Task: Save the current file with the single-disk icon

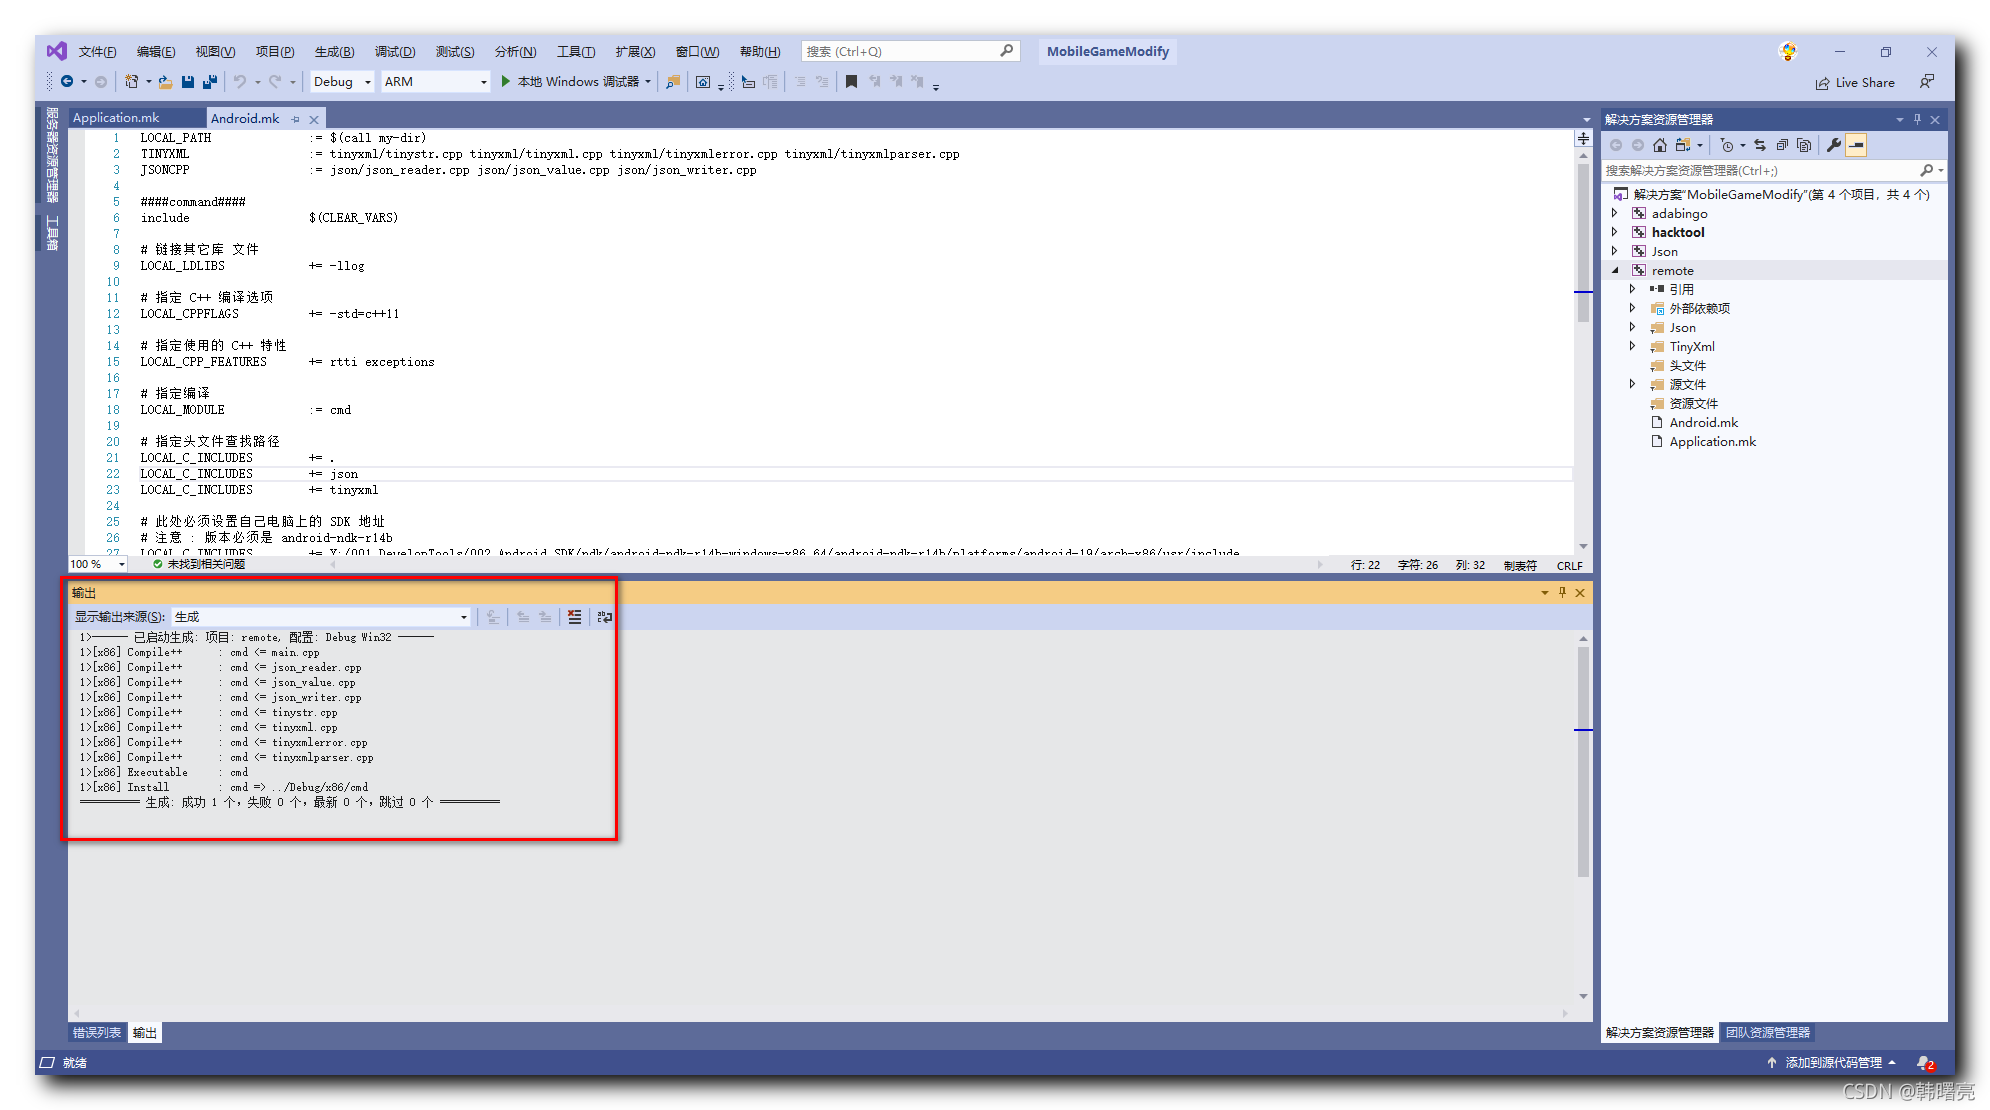Action: (187, 82)
